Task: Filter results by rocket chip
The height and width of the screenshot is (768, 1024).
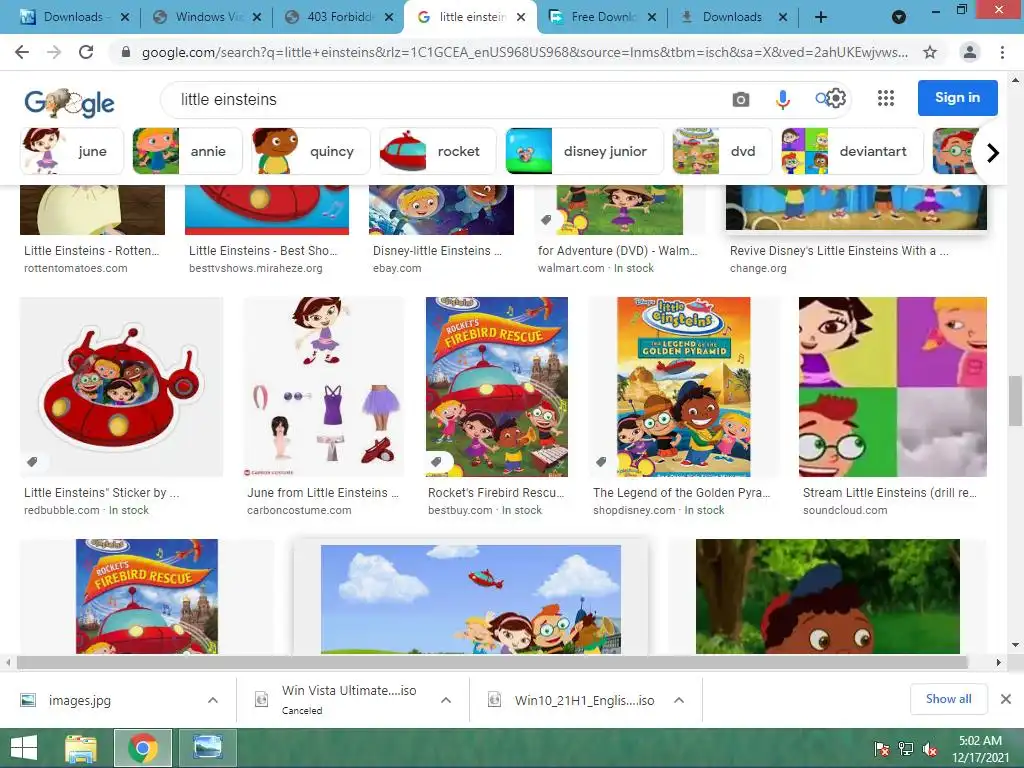Action: coord(438,152)
